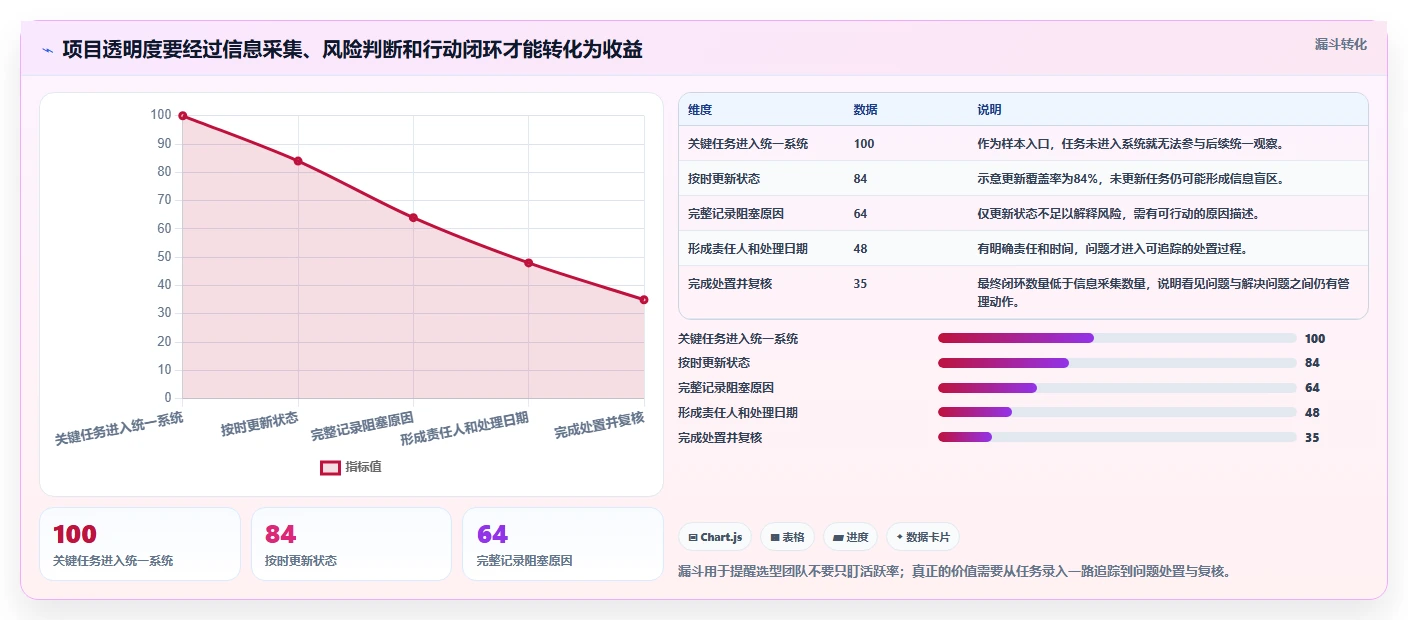
Task: Click the x-axis label 按时更新状态 on the chart
Action: (x=260, y=425)
